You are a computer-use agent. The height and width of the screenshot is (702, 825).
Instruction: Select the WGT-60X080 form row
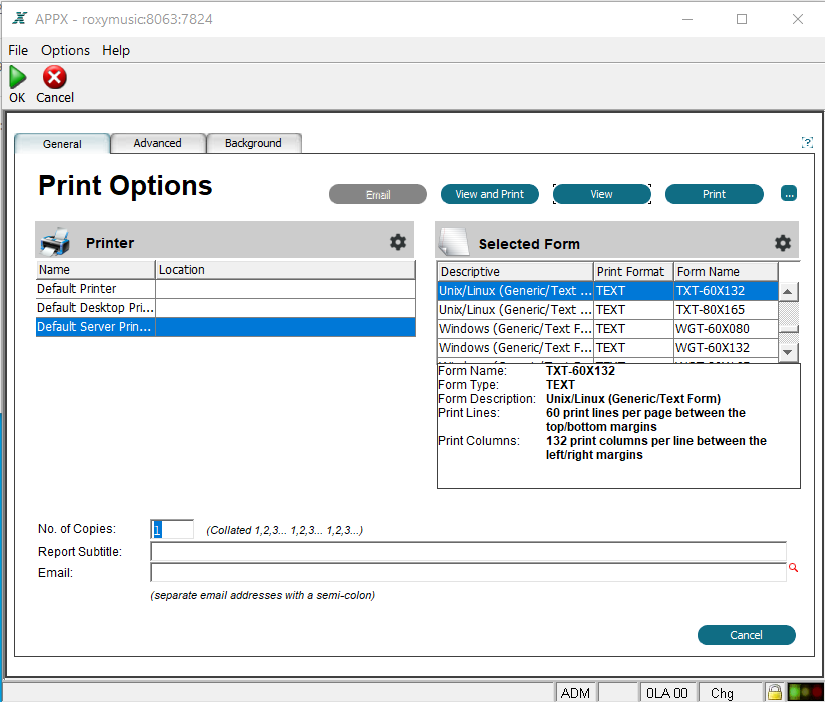coord(608,329)
